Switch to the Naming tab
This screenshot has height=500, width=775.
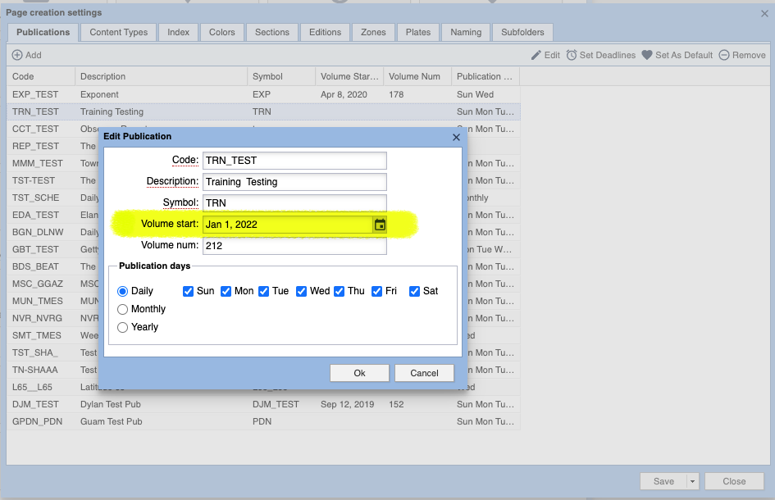[466, 32]
